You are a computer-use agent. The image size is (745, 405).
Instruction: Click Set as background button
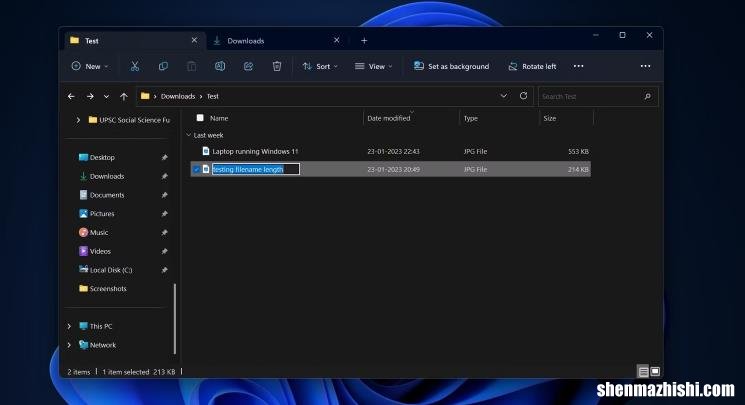click(x=451, y=66)
